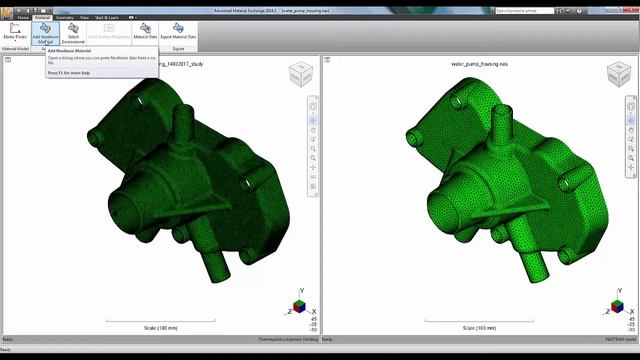Click left viewport corner menu icon
The width and height of the screenshot is (640, 360).
click(x=8, y=60)
